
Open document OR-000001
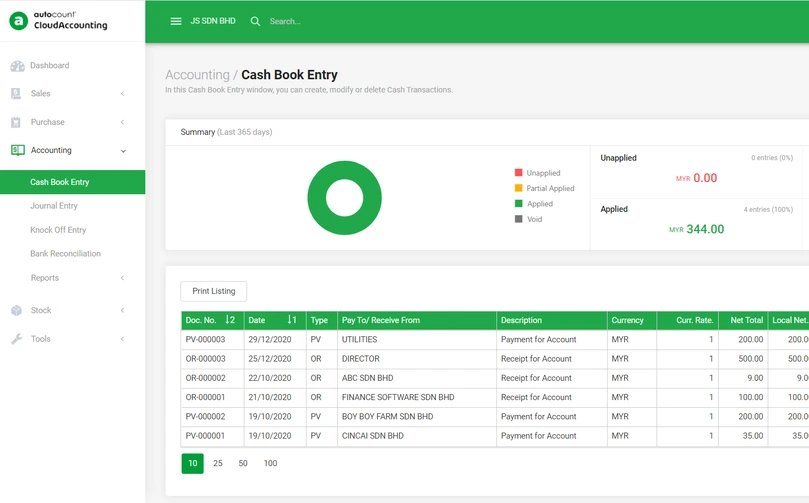(205, 397)
